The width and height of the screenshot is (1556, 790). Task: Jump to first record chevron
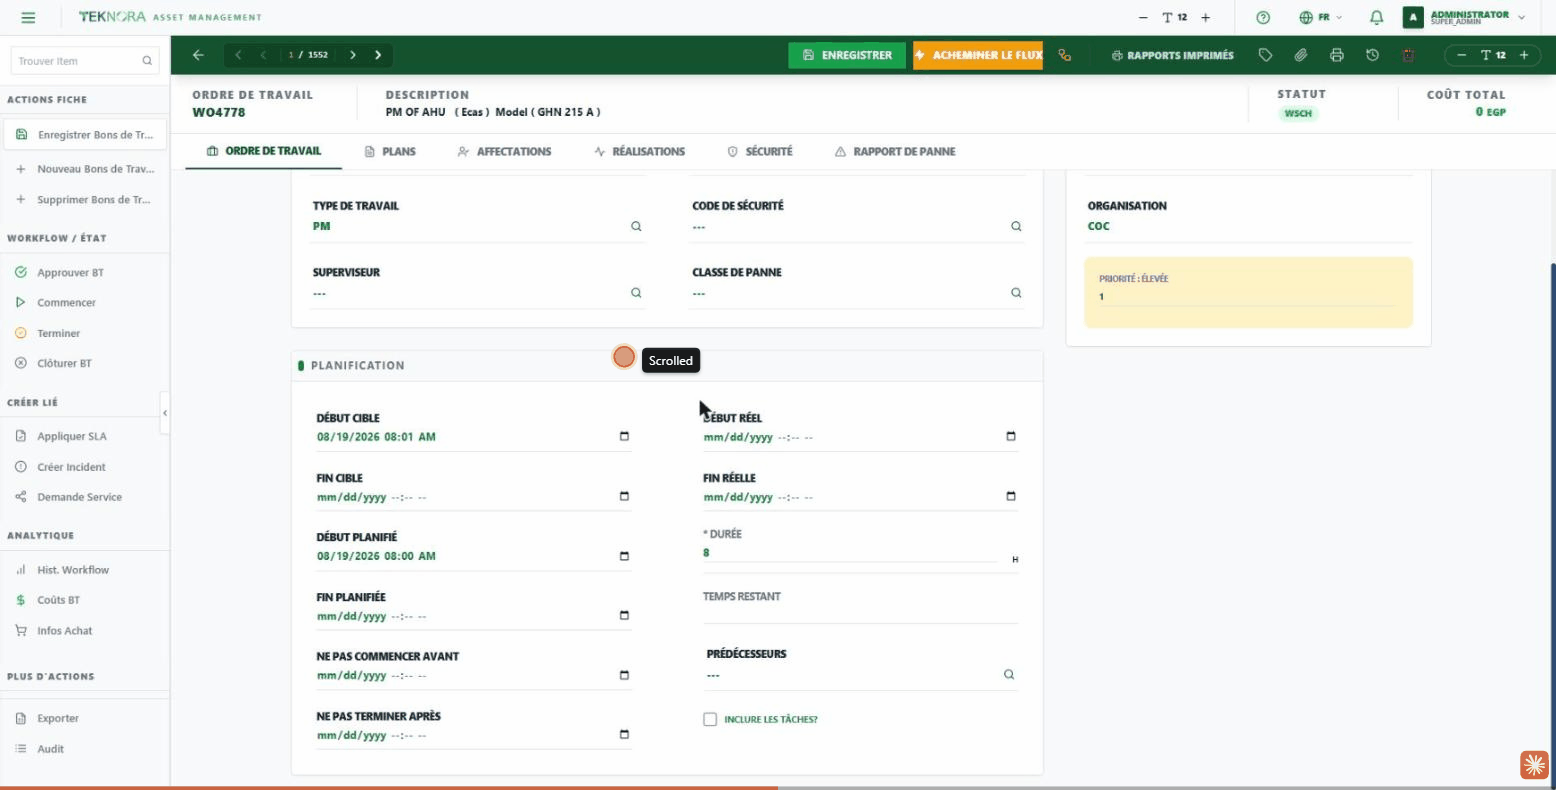[238, 55]
